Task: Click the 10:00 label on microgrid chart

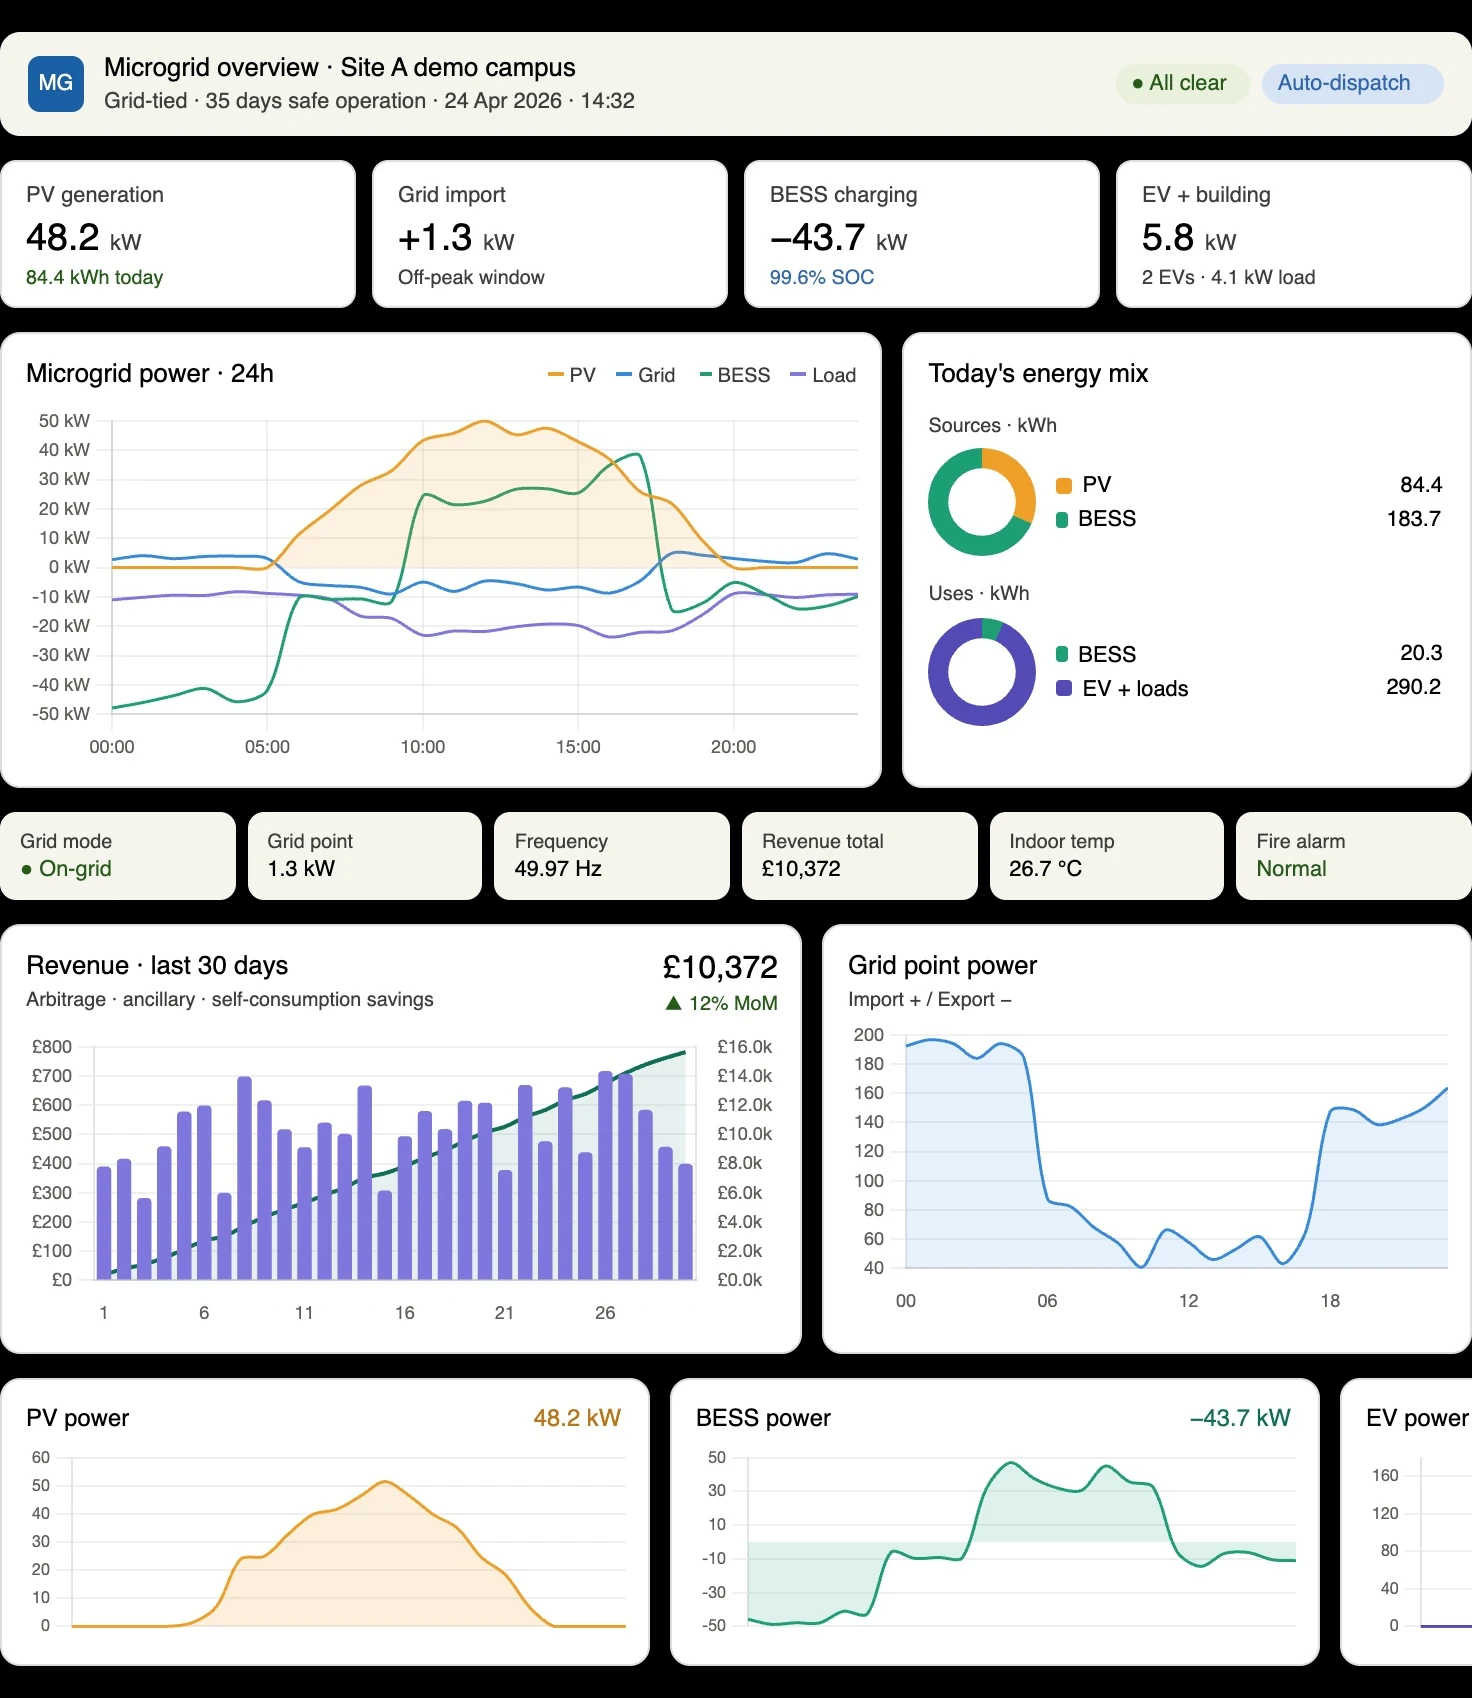Action: click(423, 747)
